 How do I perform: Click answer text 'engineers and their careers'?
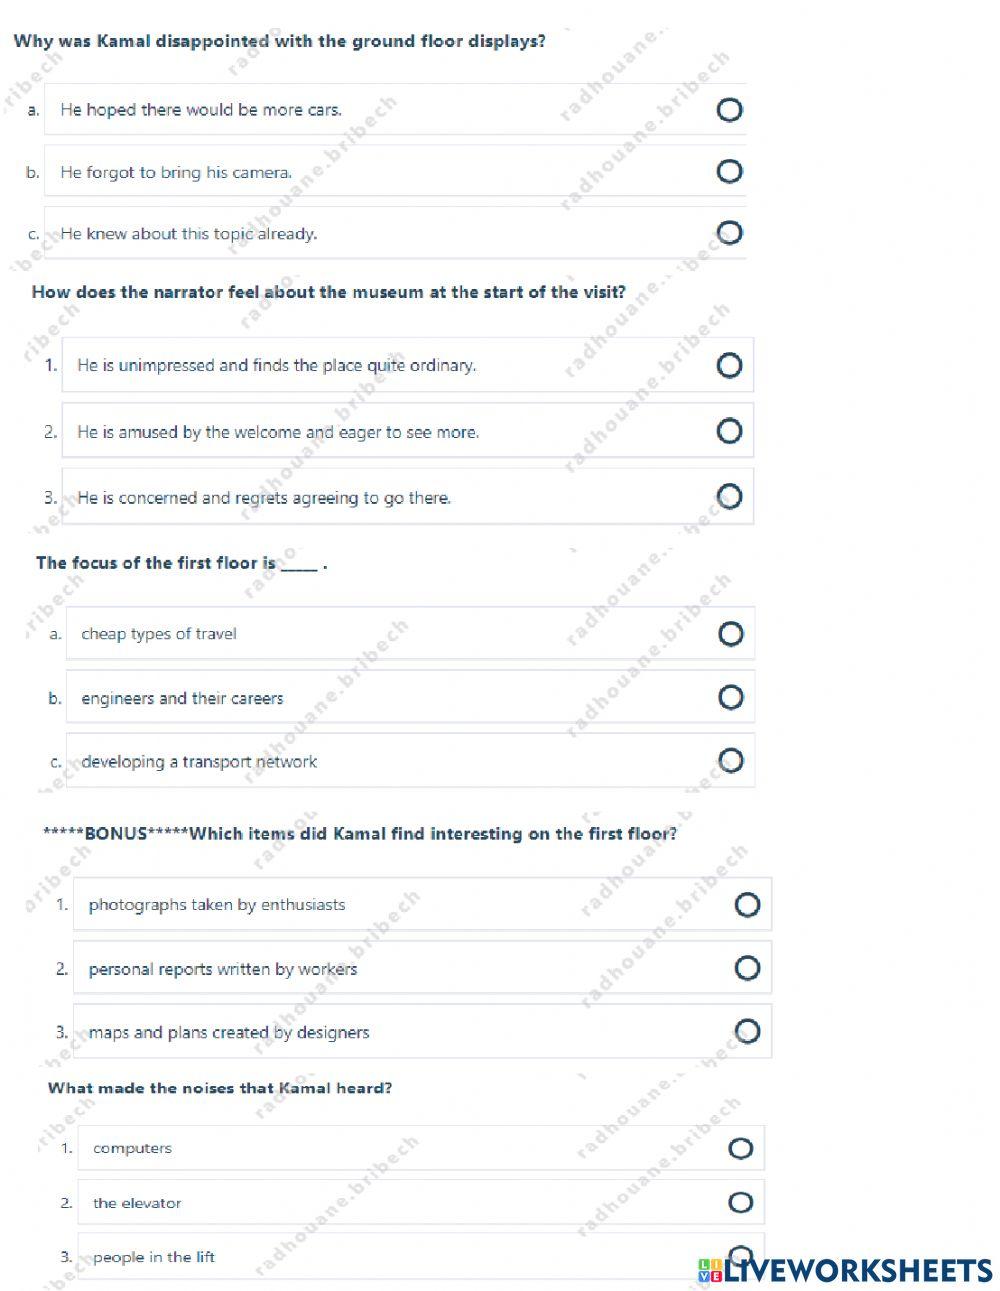pyautogui.click(x=182, y=698)
